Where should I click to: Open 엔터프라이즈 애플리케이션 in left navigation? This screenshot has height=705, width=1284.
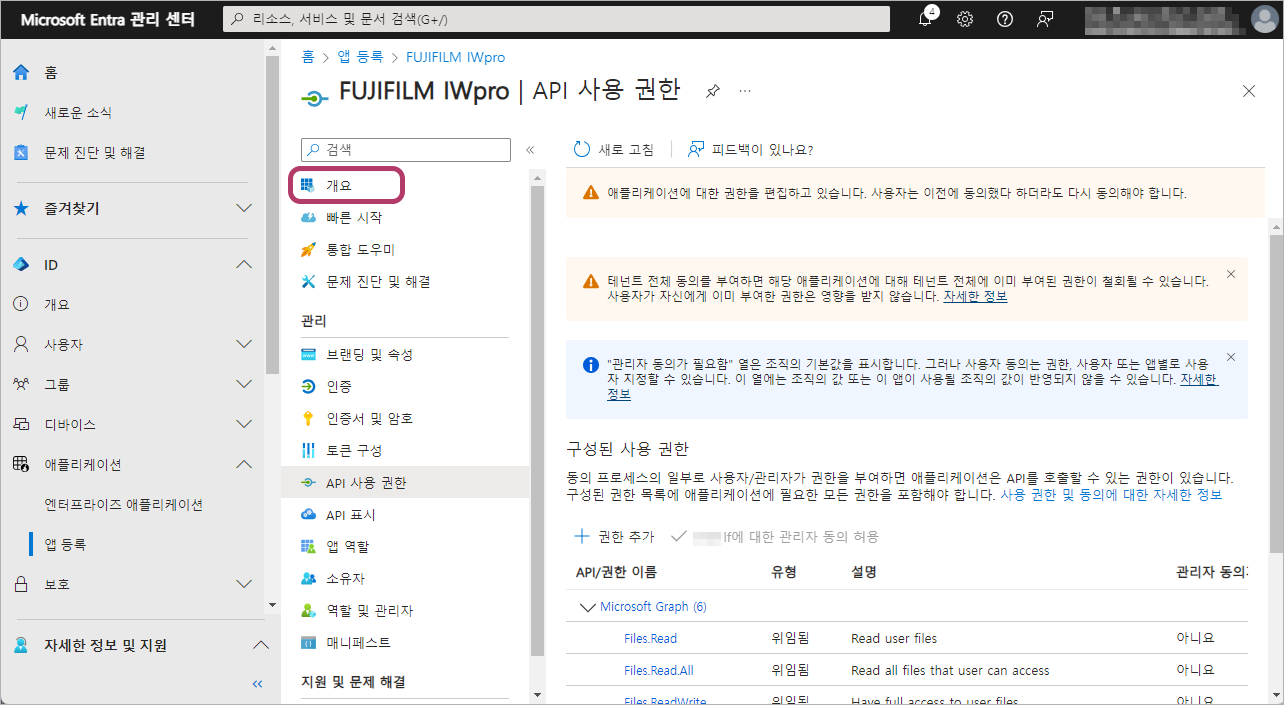click(124, 505)
